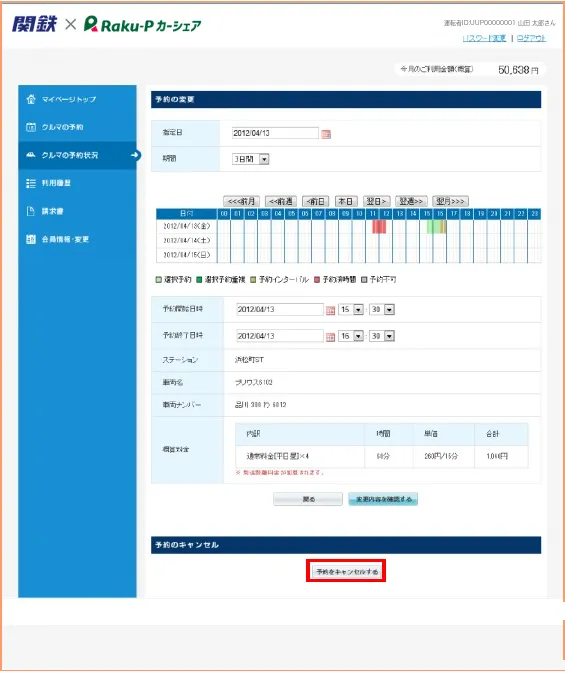Click the 50,638 円 usage amount
Image resolution: width=565 pixels, height=673 pixels.
[518, 70]
